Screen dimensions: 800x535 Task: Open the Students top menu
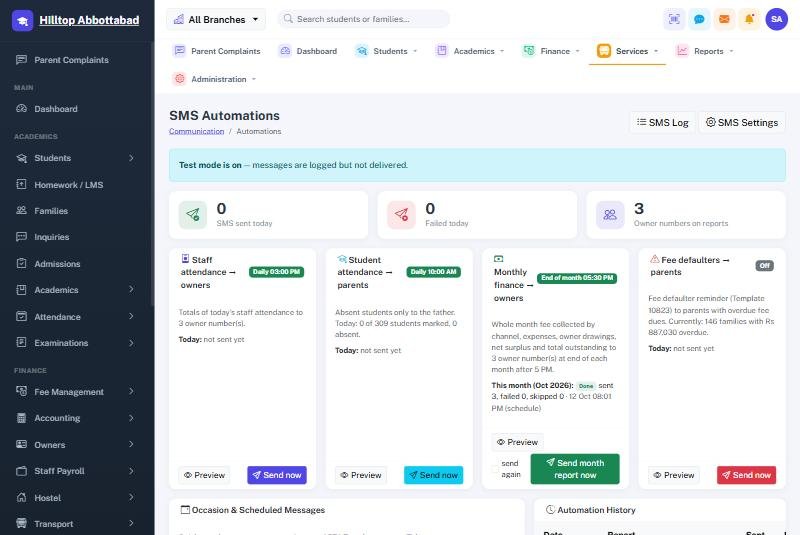point(387,51)
